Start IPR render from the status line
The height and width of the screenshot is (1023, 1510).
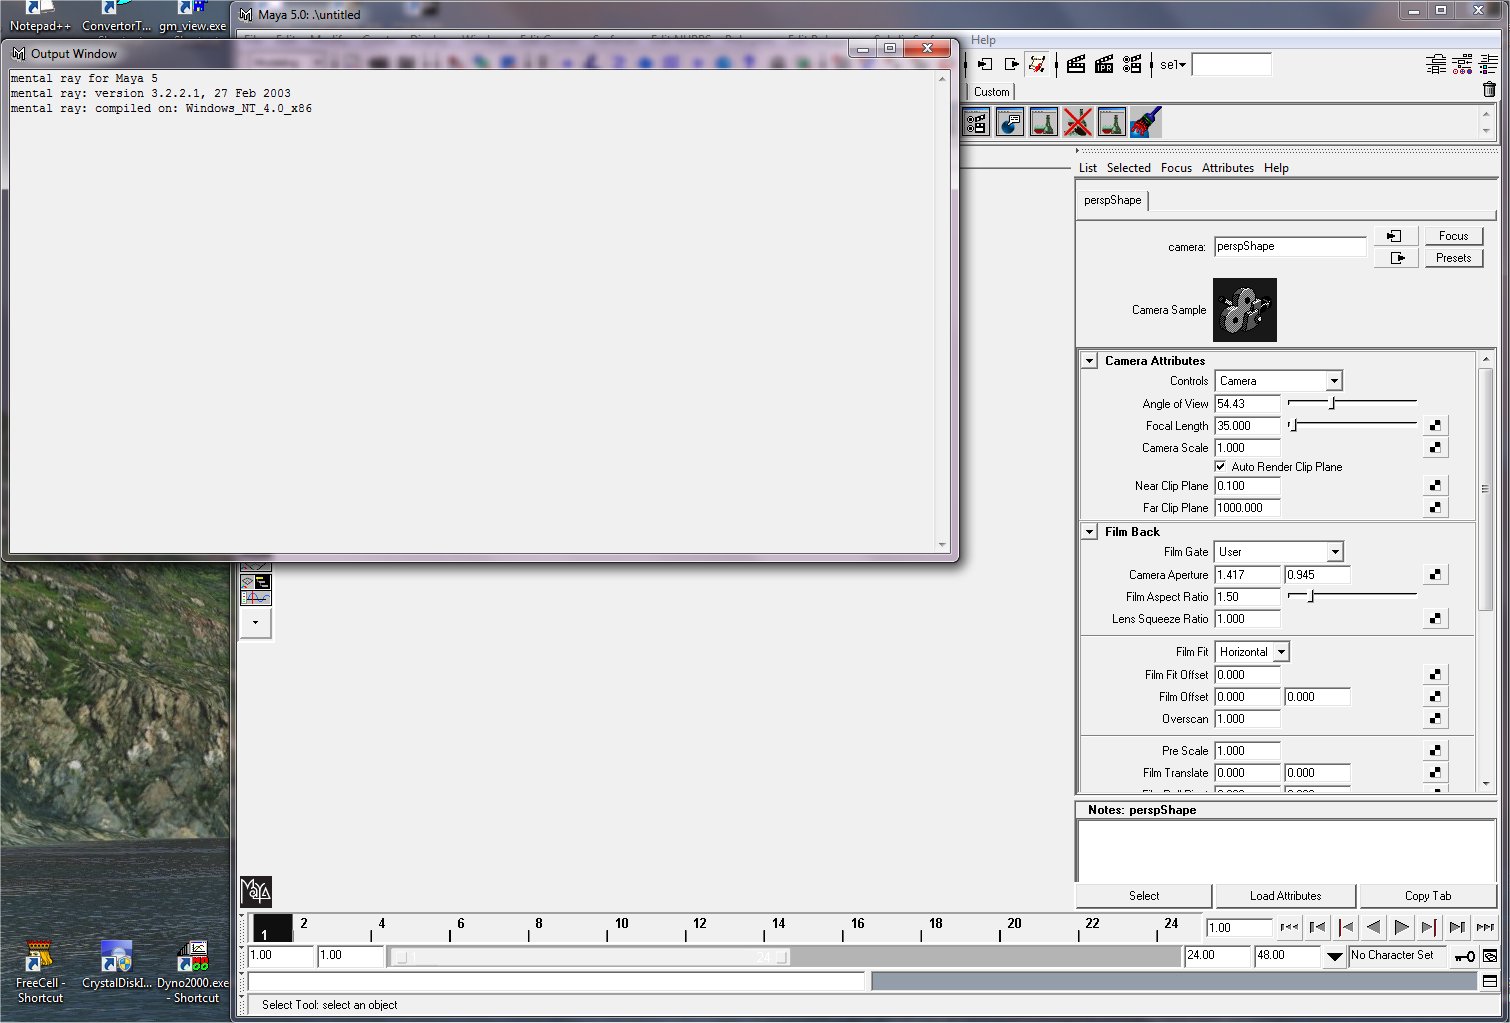coord(1104,64)
